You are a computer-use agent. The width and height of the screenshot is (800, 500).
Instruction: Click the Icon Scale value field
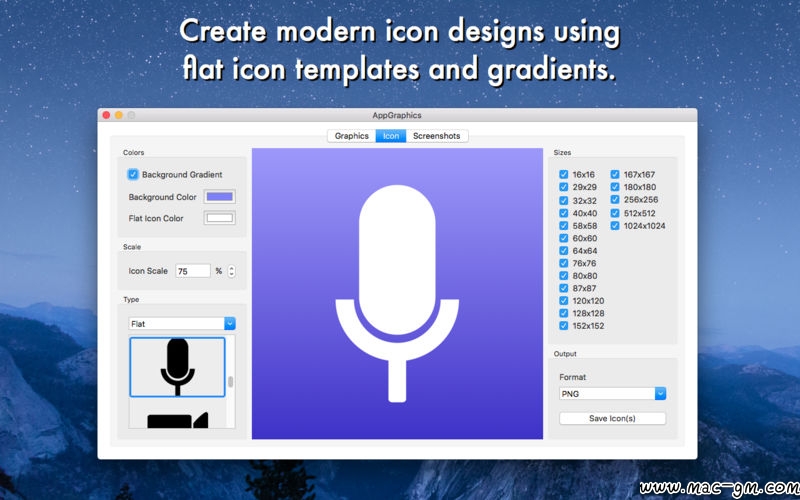click(x=193, y=271)
